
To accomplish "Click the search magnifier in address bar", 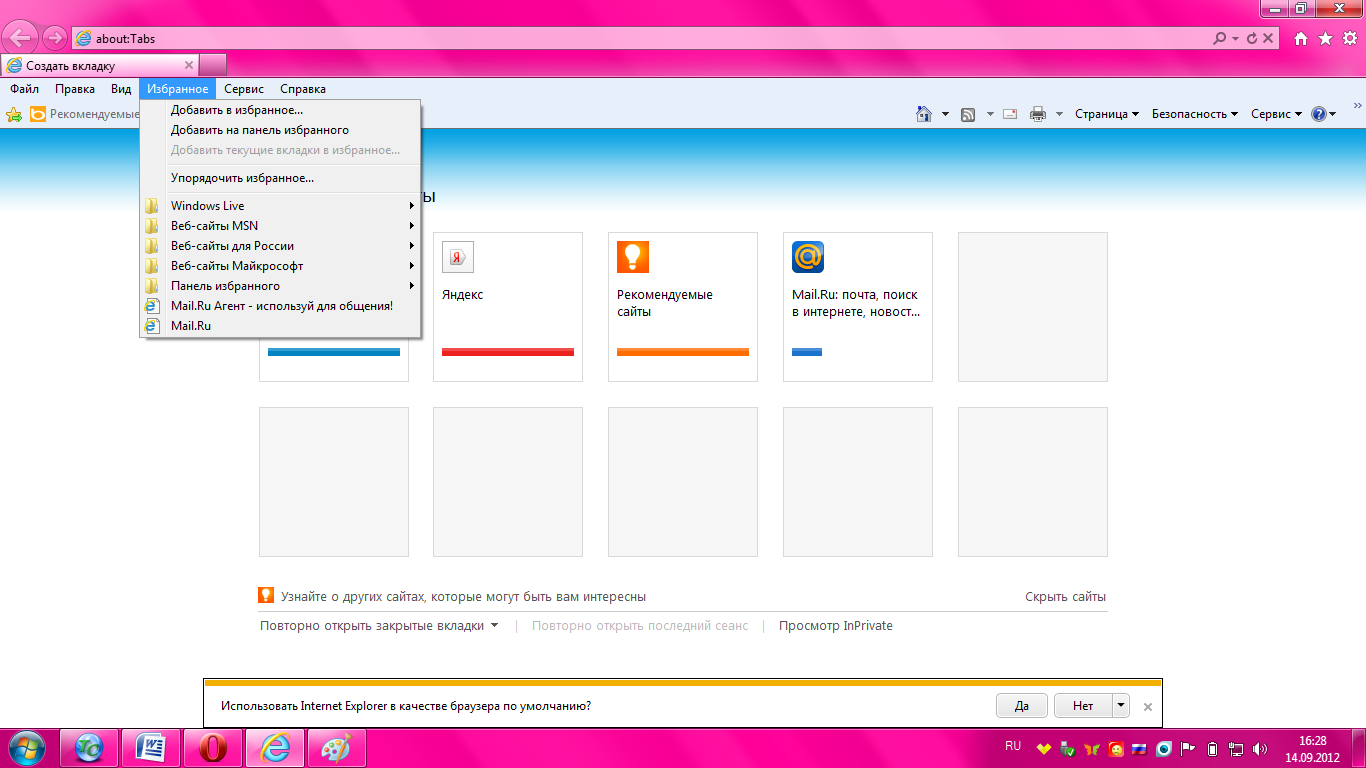I will [1219, 38].
